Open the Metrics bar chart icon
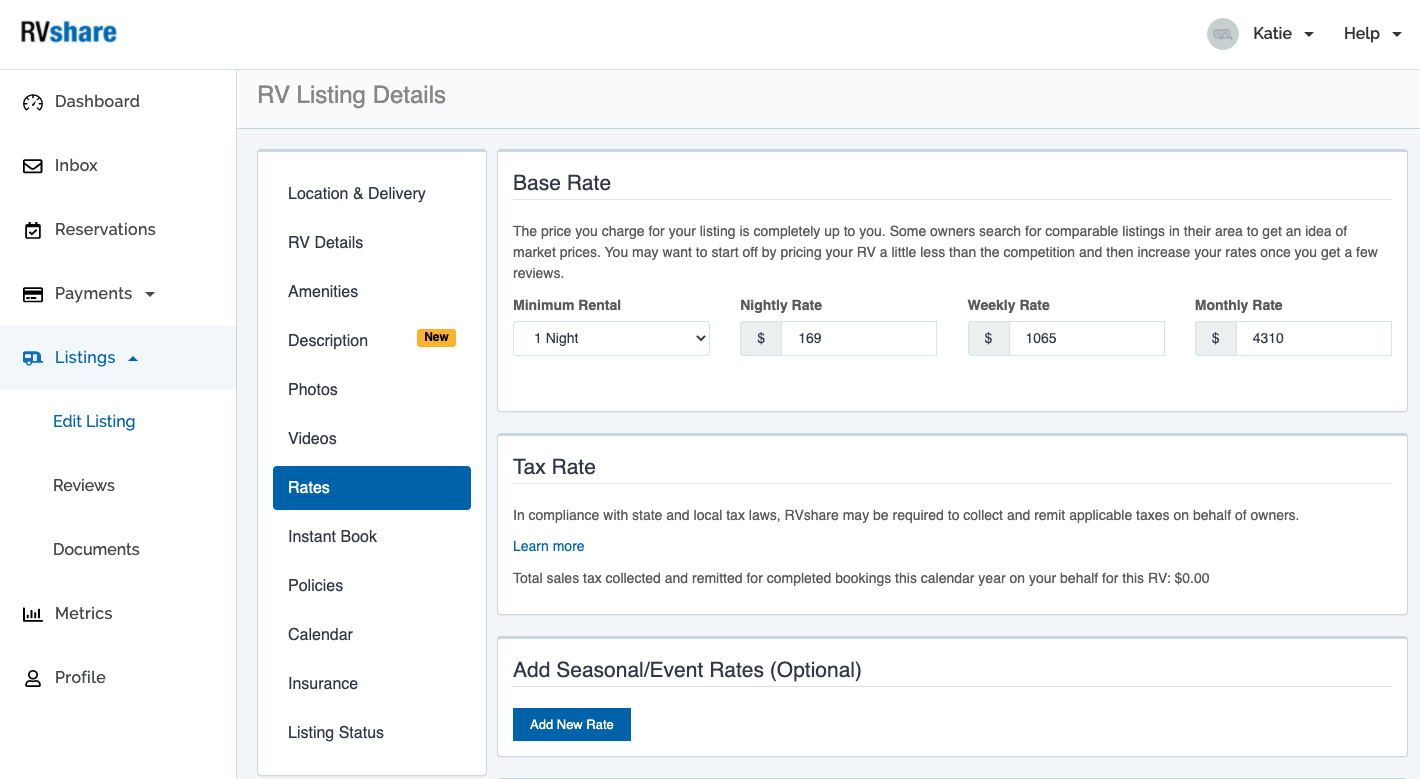This screenshot has width=1420, height=779. (32, 613)
